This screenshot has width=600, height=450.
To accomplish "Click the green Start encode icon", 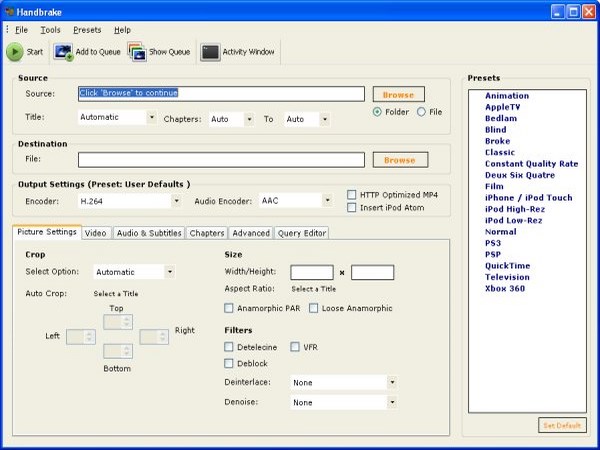I will 15,52.
